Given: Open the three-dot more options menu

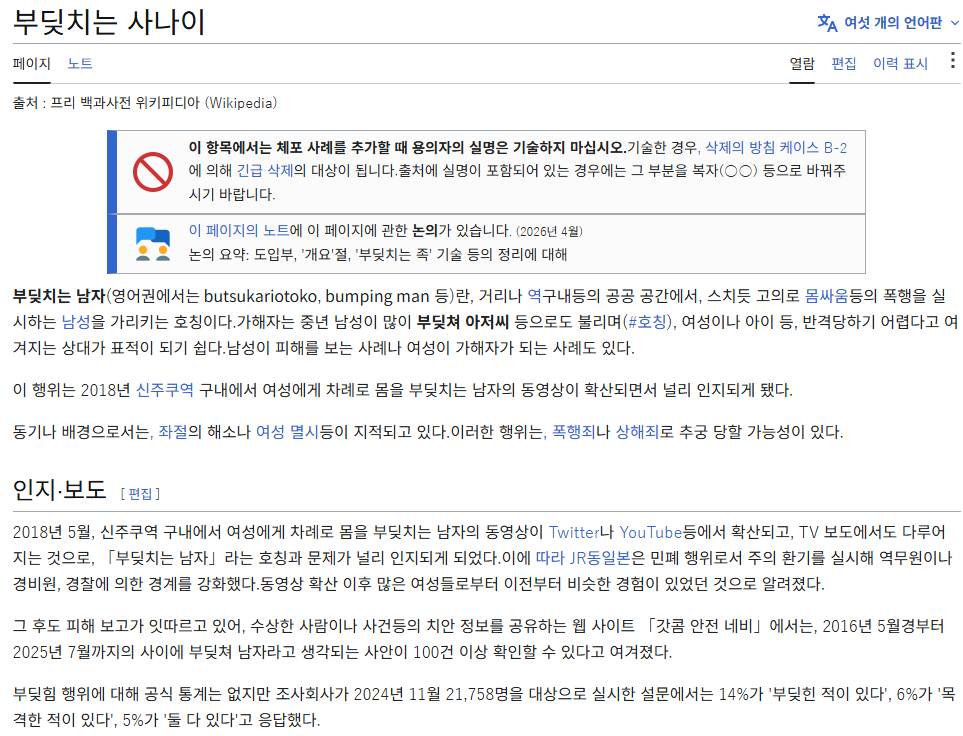Looking at the screenshot, I should tap(952, 60).
